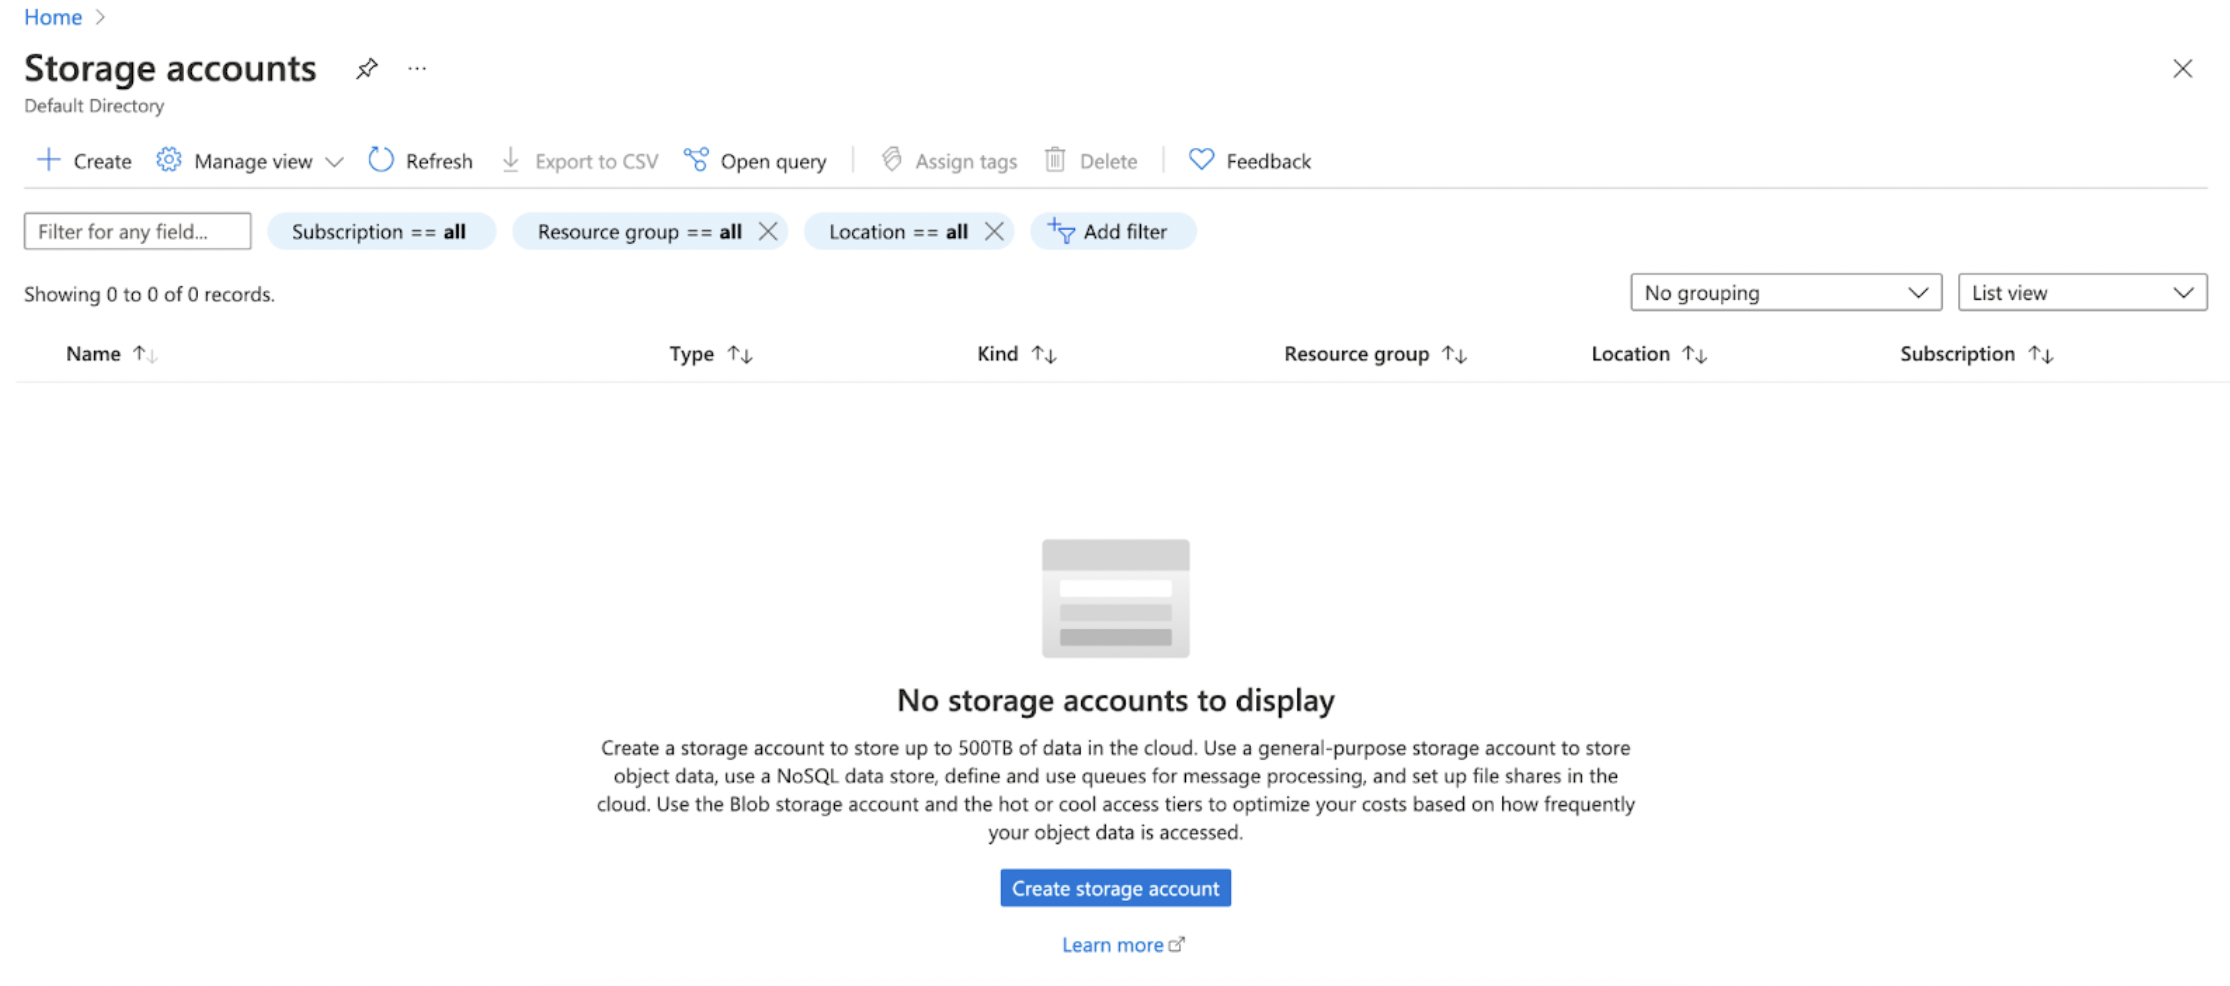The height and width of the screenshot is (986, 2230).
Task: Open the more options ellipsis menu
Action: click(x=417, y=69)
